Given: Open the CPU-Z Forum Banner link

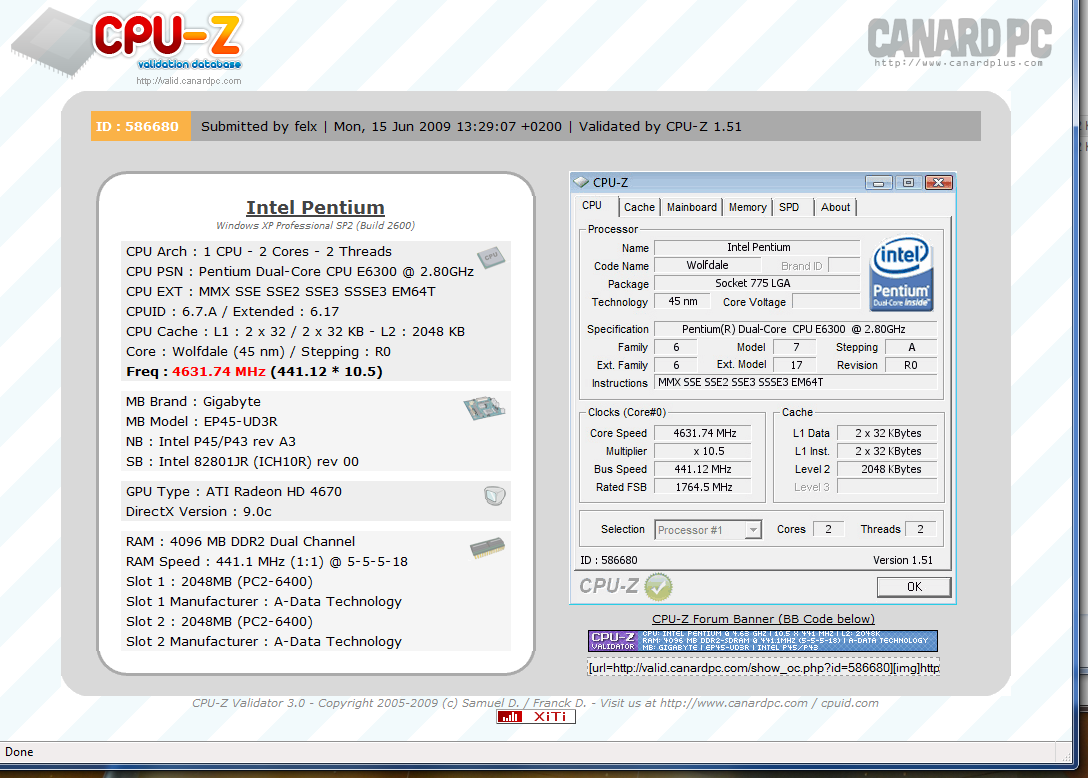Looking at the screenshot, I should click(x=763, y=619).
